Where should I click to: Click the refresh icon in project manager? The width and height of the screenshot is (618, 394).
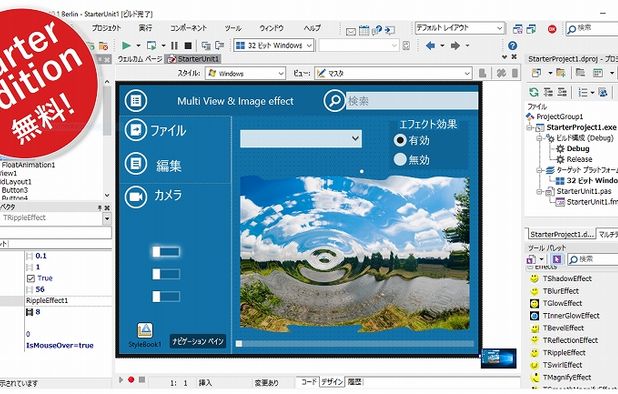point(534,92)
